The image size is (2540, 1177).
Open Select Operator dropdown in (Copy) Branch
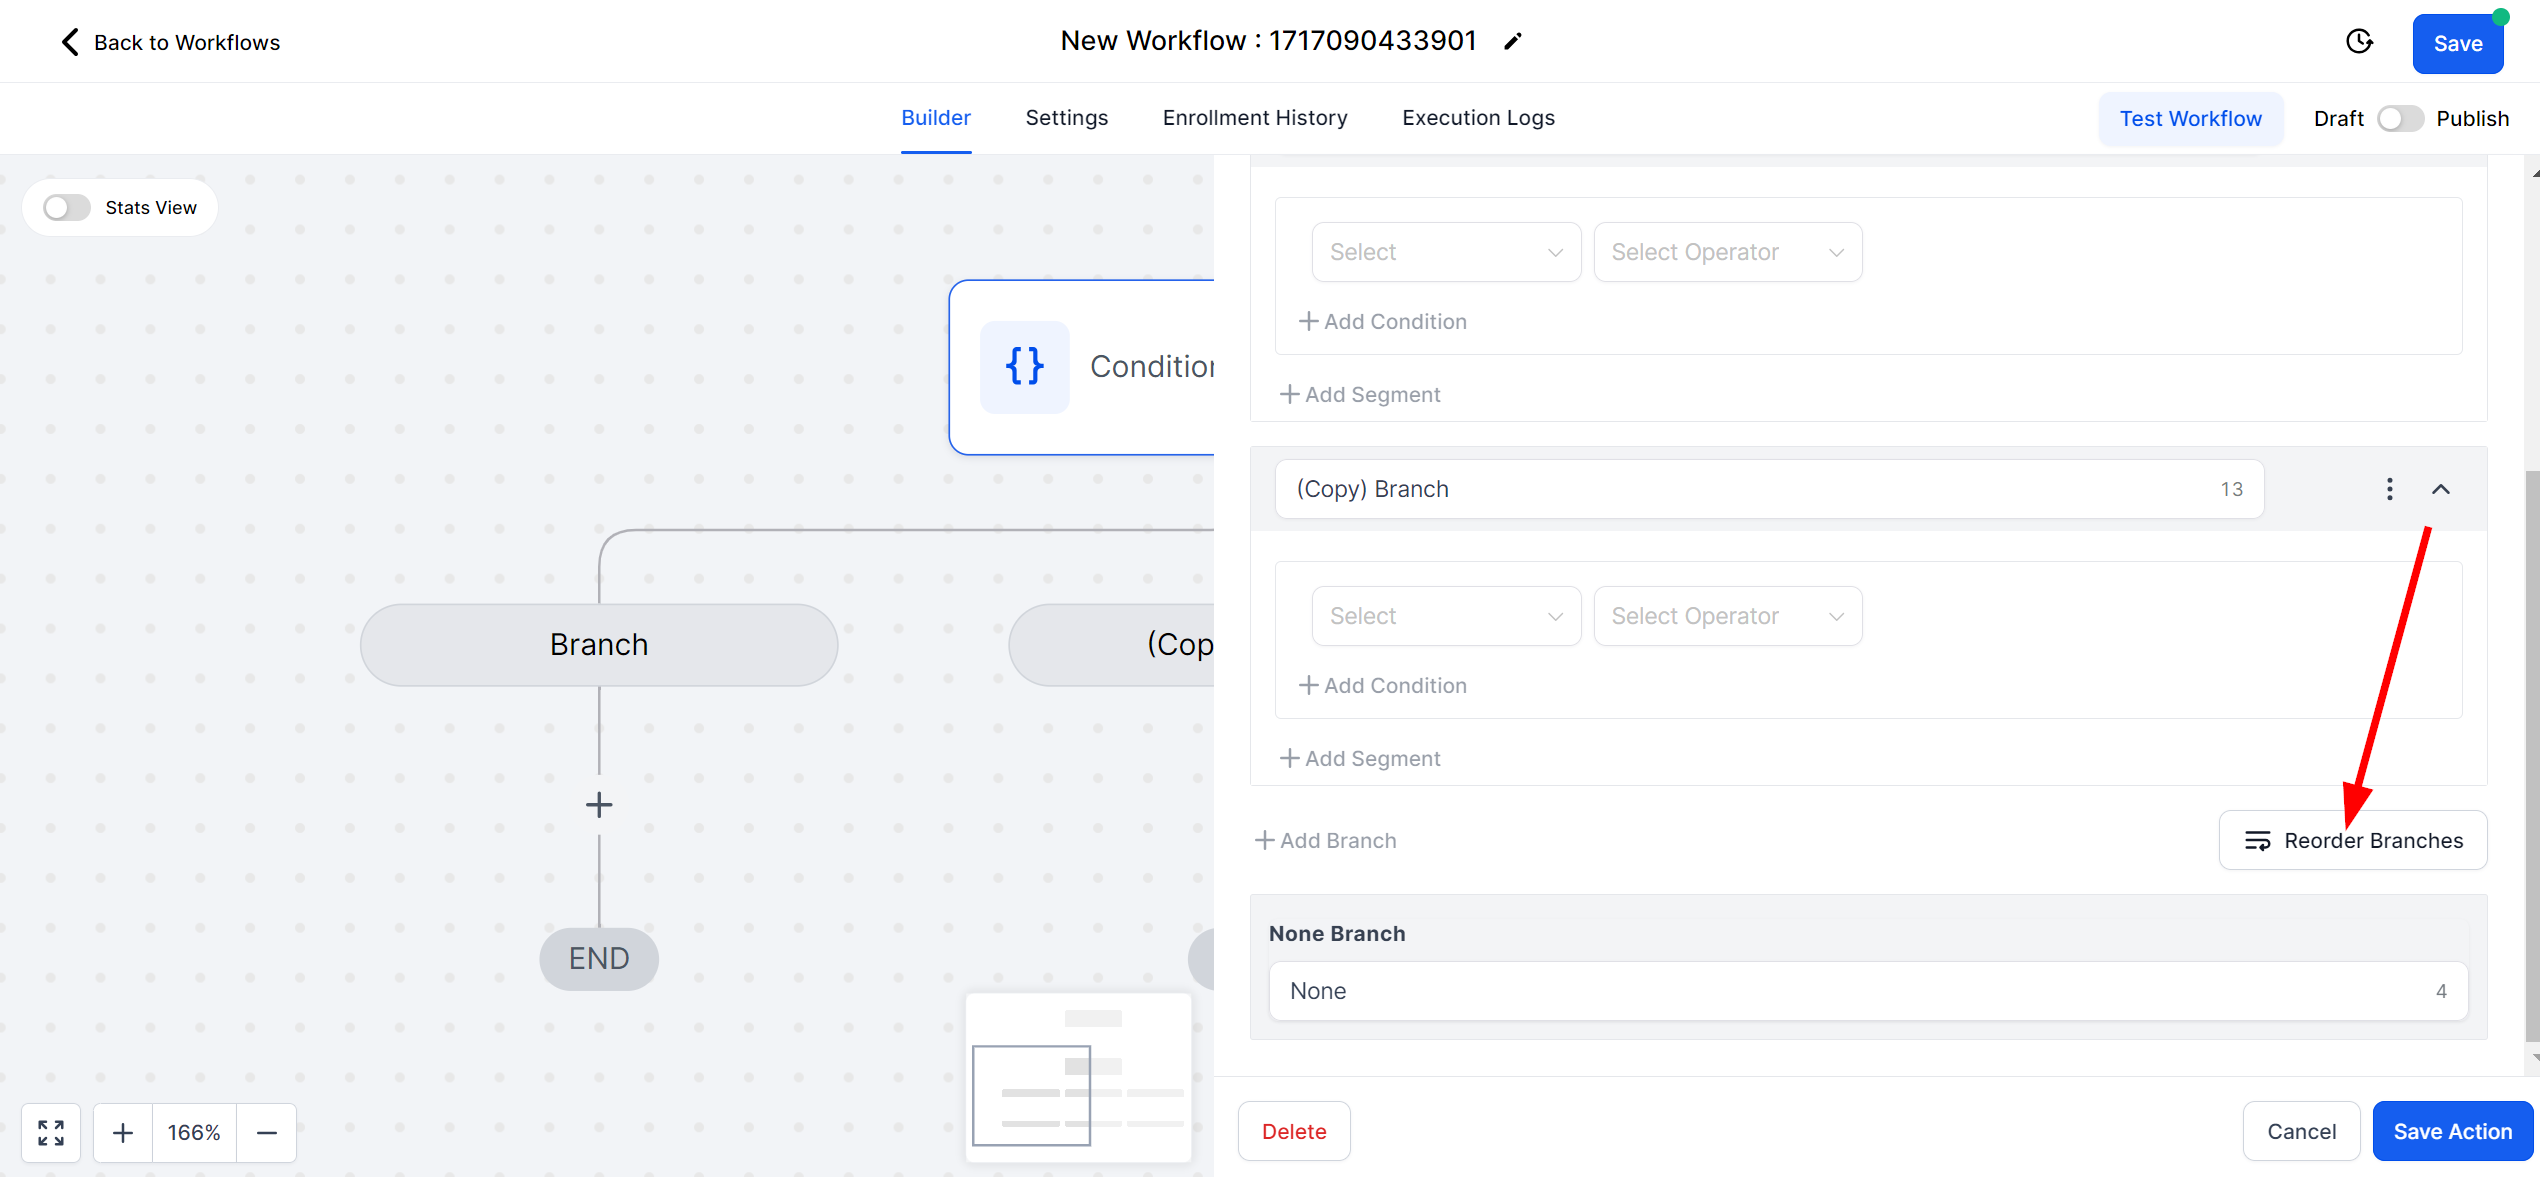[x=1727, y=616]
